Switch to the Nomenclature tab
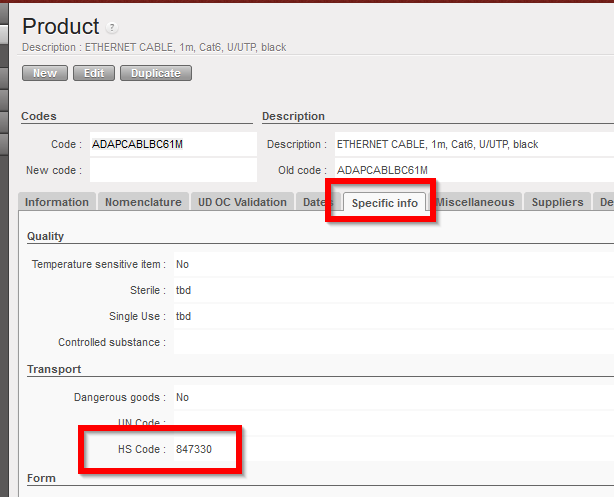This screenshot has width=614, height=497. click(x=143, y=202)
